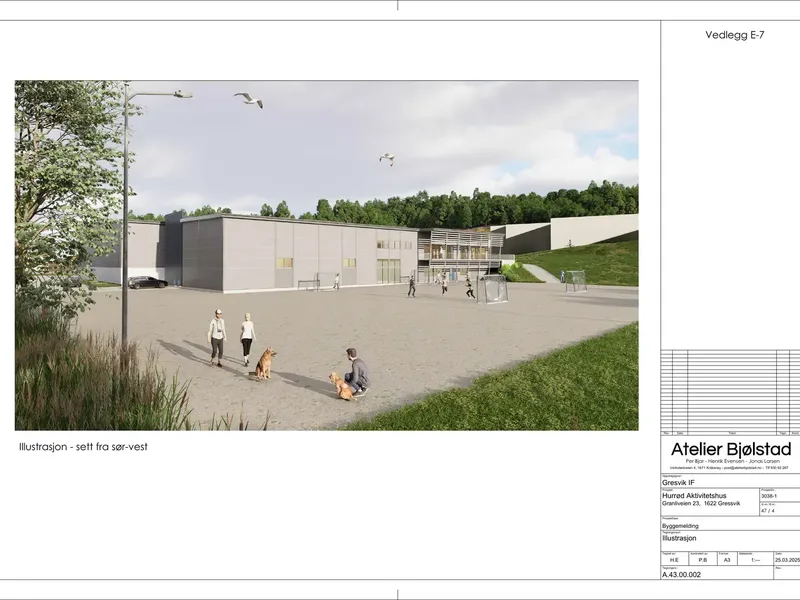Click the rendered illustration image

coord(327,255)
